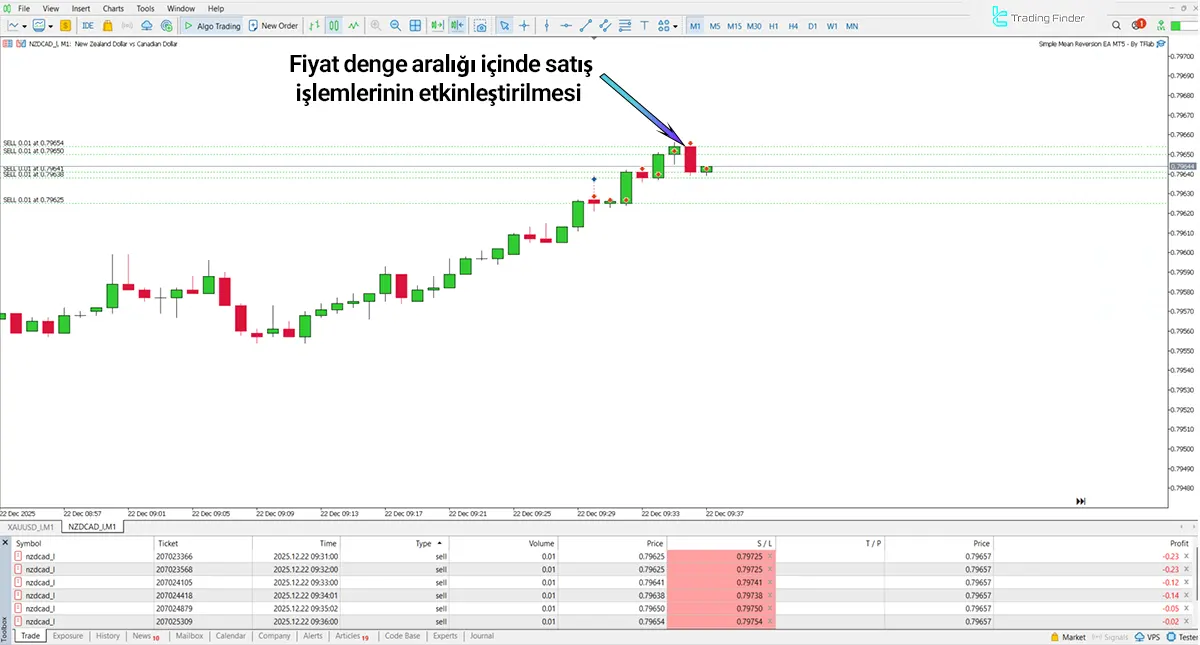The image size is (1200, 645).
Task: Toggle Algo Trading off
Action: pyautogui.click(x=210, y=25)
